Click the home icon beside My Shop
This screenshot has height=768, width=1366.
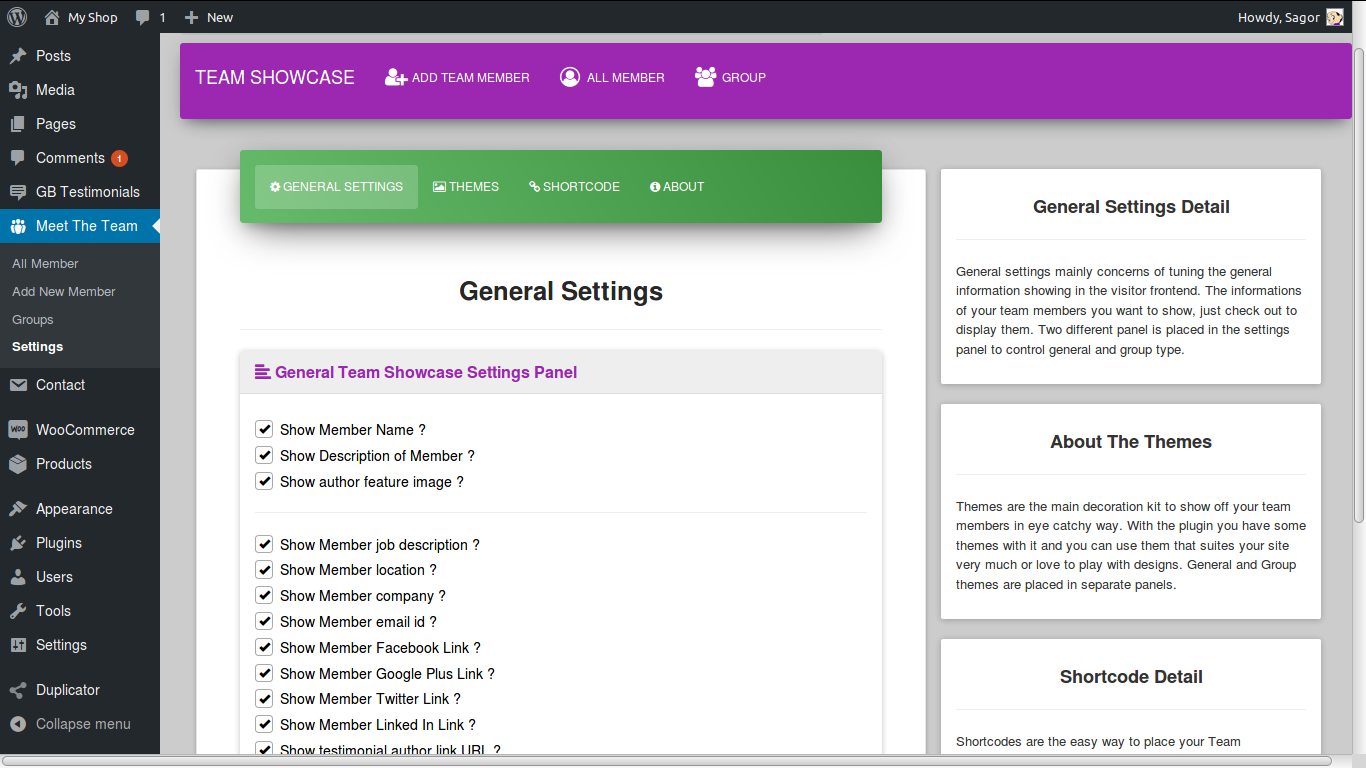(x=52, y=17)
